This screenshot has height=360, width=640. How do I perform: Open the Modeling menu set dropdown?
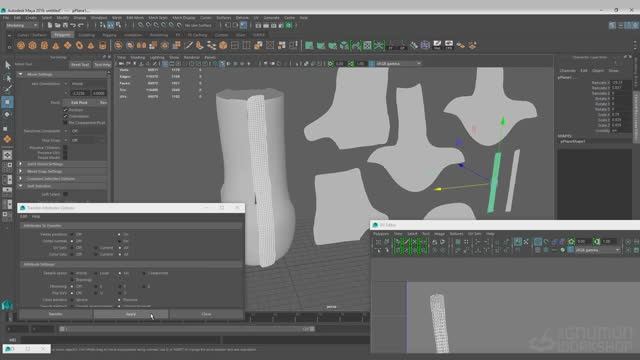click(22, 25)
